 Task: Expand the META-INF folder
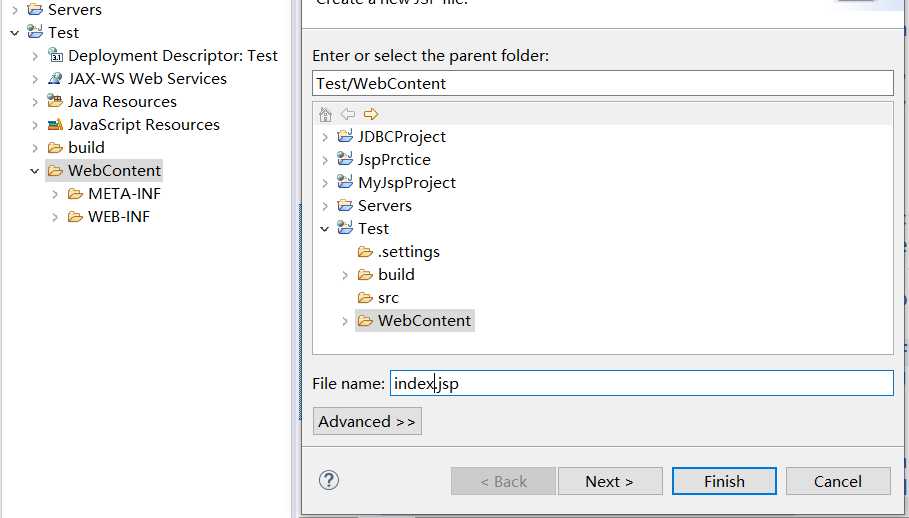click(x=55, y=194)
